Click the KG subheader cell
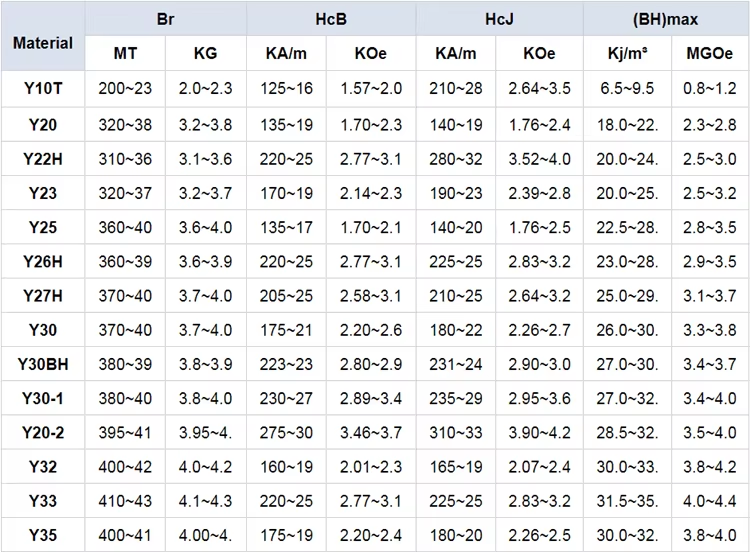Viewport: 750px width, 552px height. (206, 53)
